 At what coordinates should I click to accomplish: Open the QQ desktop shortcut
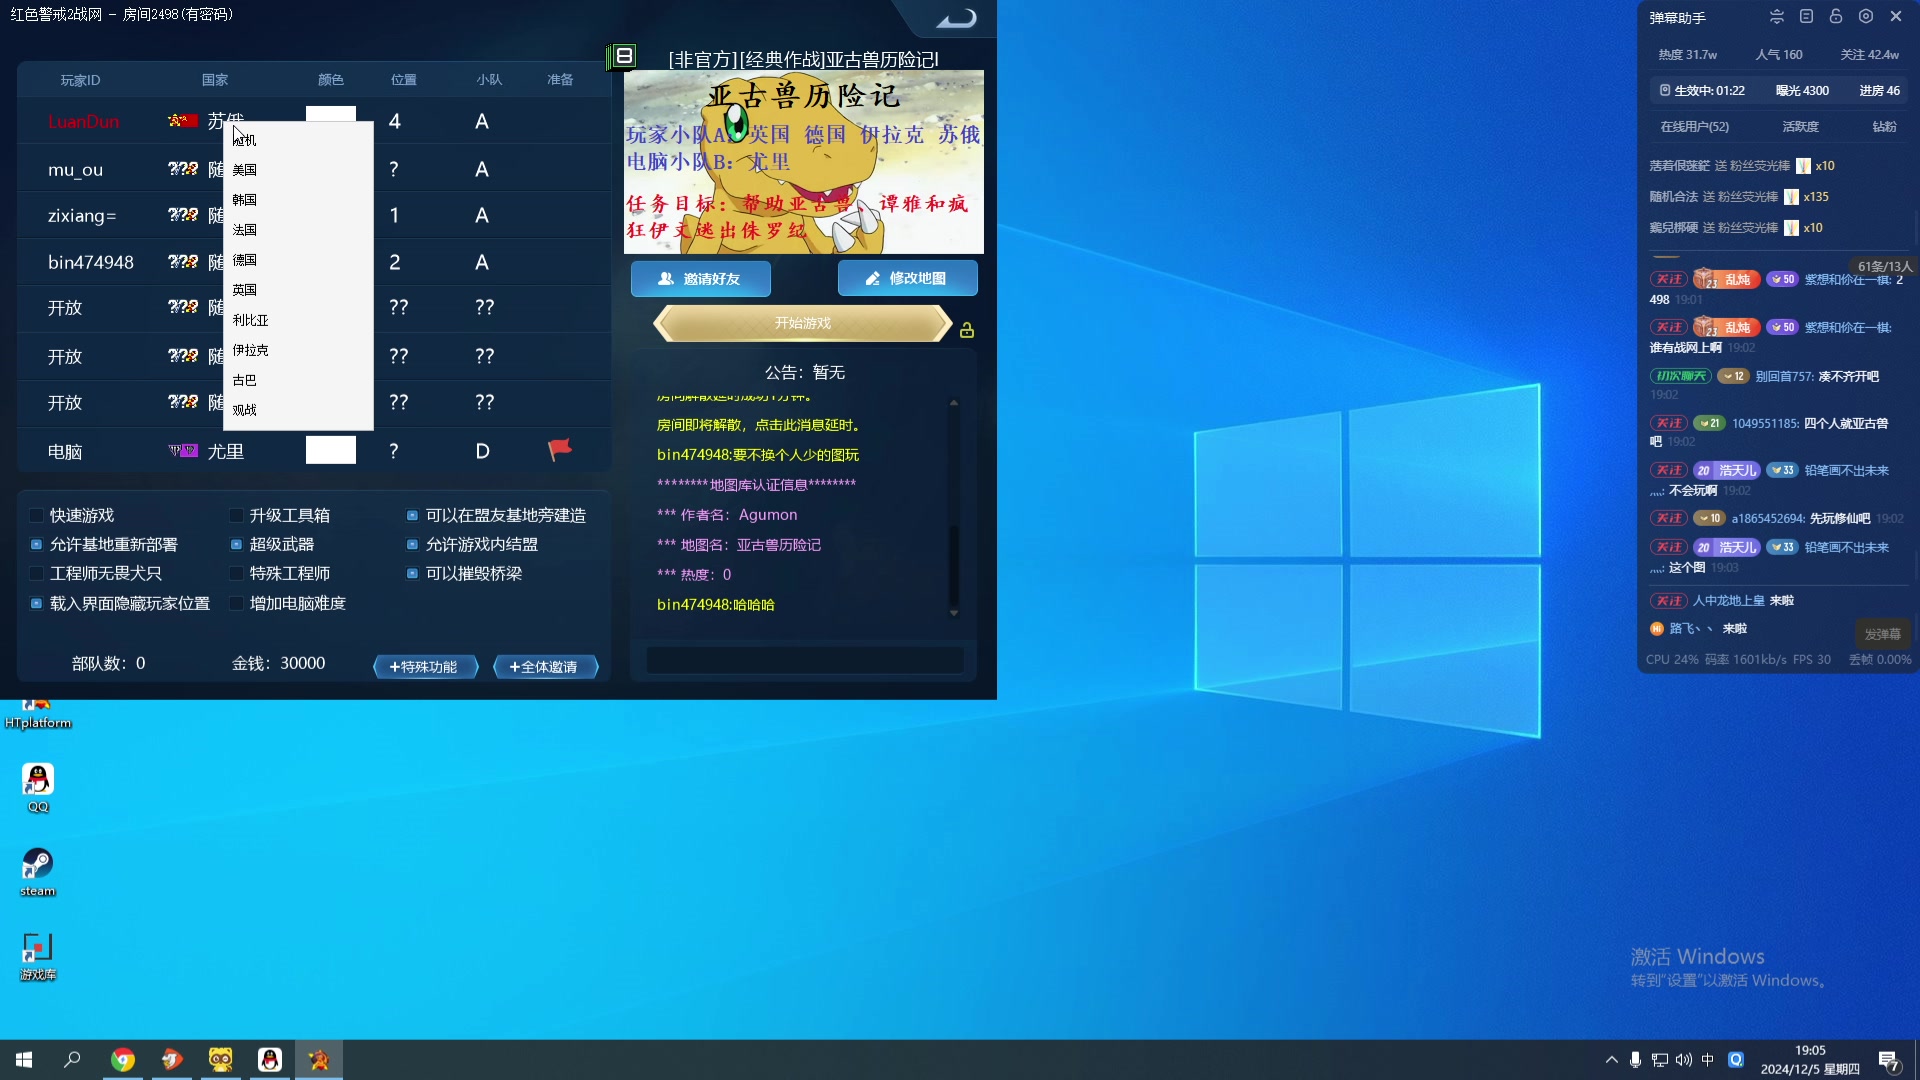tap(38, 787)
